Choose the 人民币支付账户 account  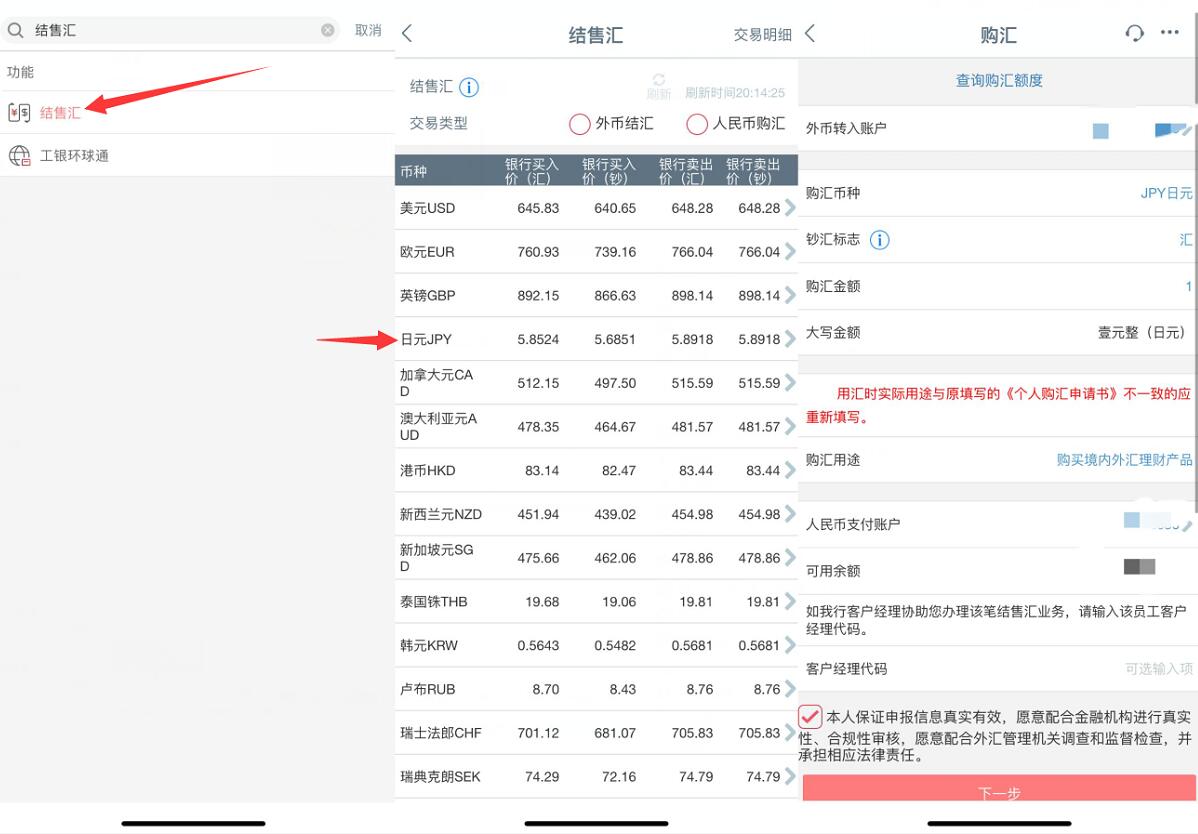[998, 524]
